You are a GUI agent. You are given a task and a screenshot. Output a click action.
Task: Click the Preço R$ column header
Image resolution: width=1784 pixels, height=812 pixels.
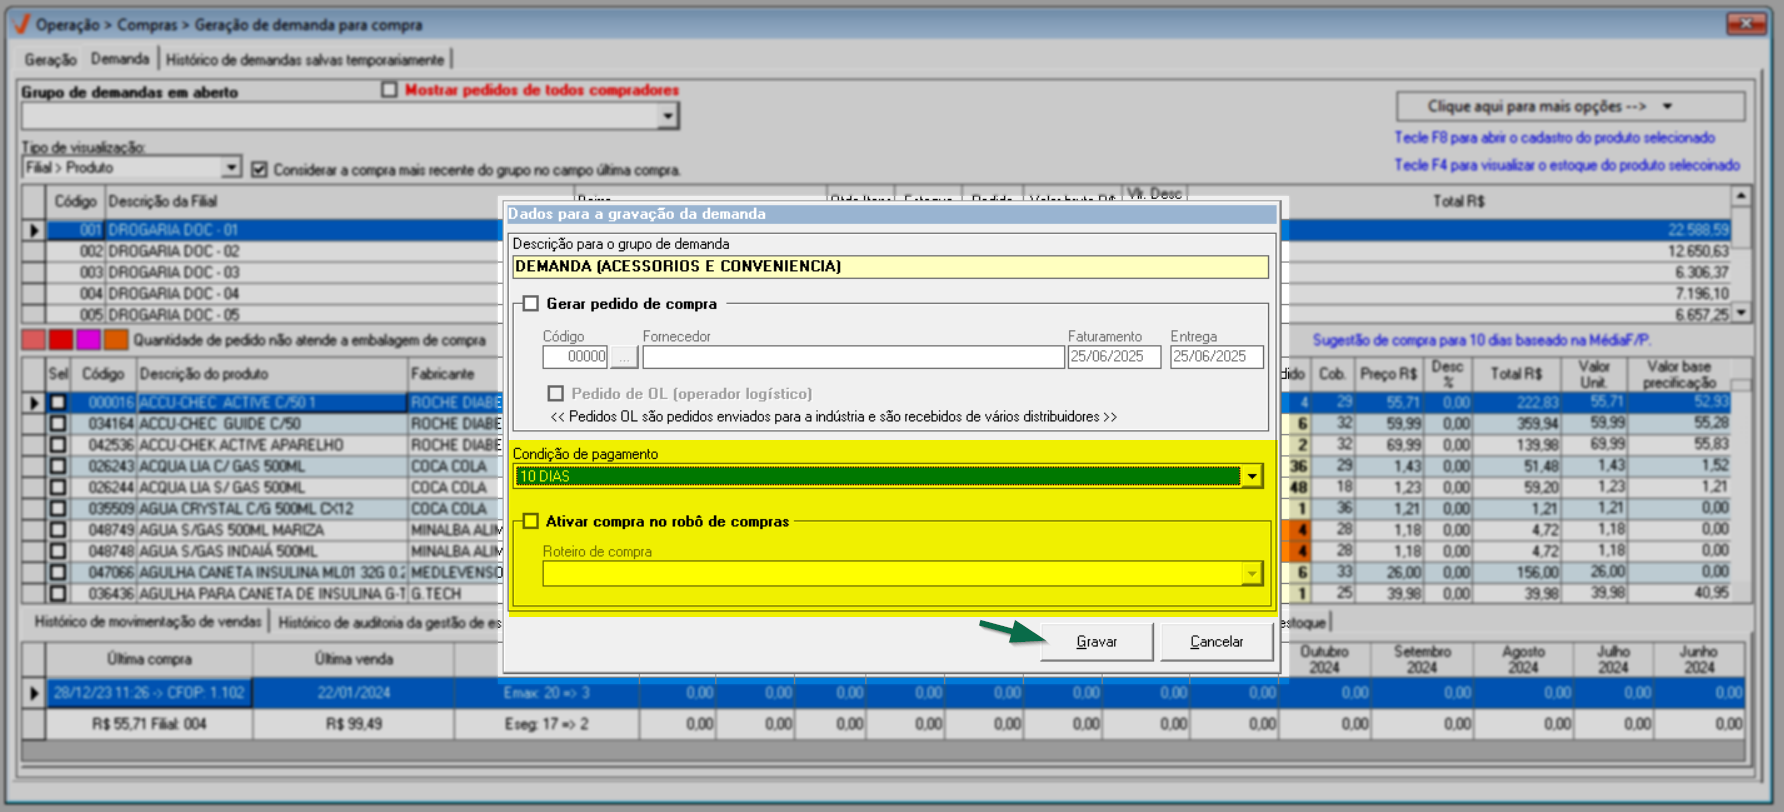coord(1389,374)
